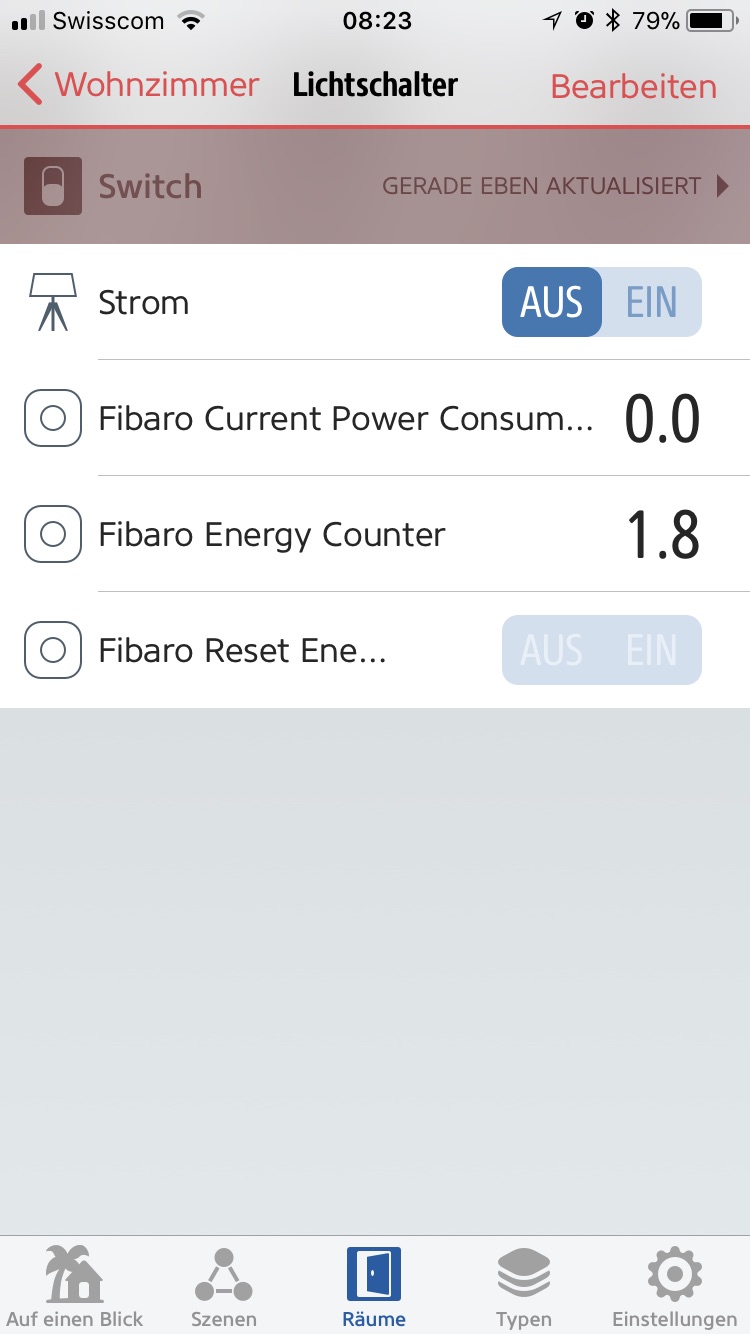This screenshot has width=750, height=1334.
Task: Set Fibaro Reset toggle to AUS
Action: (552, 650)
